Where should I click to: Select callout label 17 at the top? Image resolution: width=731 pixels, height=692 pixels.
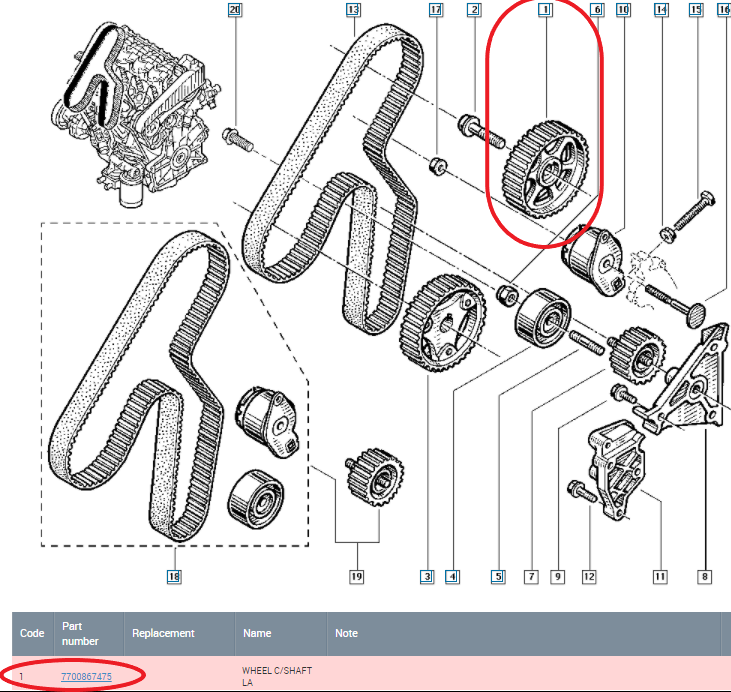[x=436, y=10]
